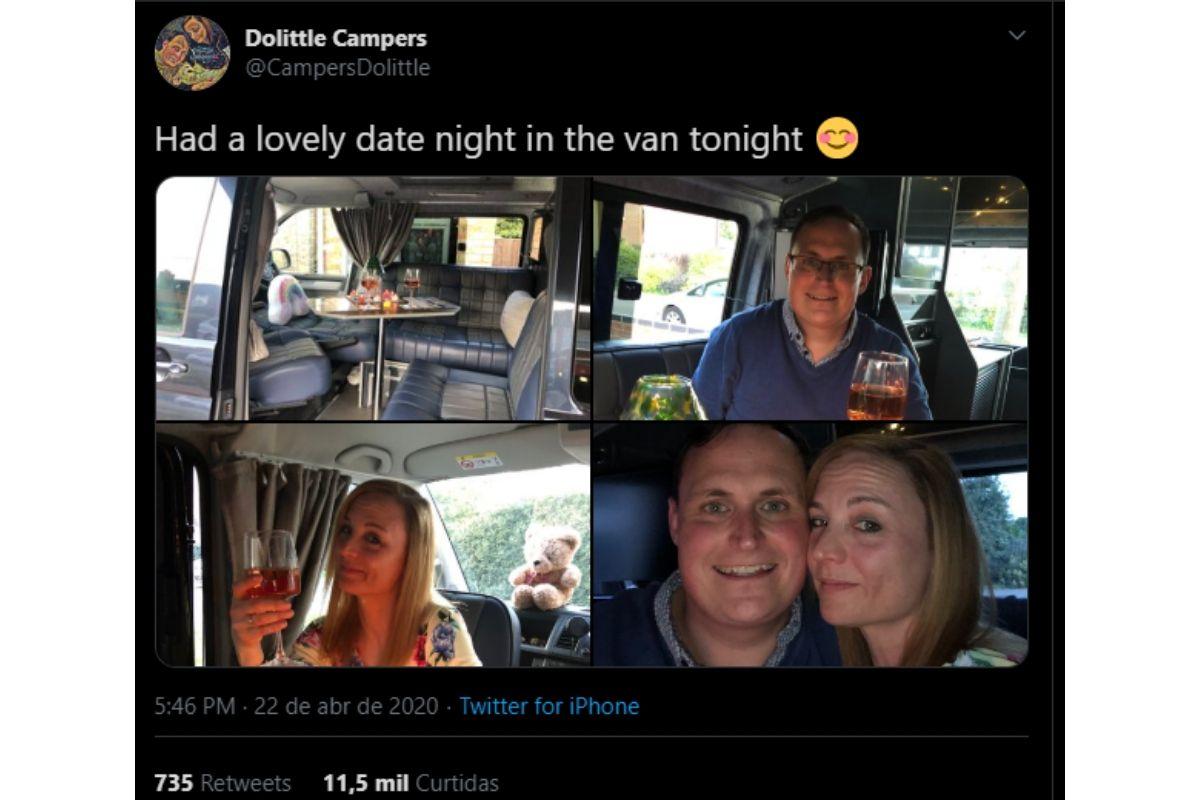The image size is (1200, 800).
Task: Click the drink glass beside the man
Action: pyautogui.click(x=876, y=385)
